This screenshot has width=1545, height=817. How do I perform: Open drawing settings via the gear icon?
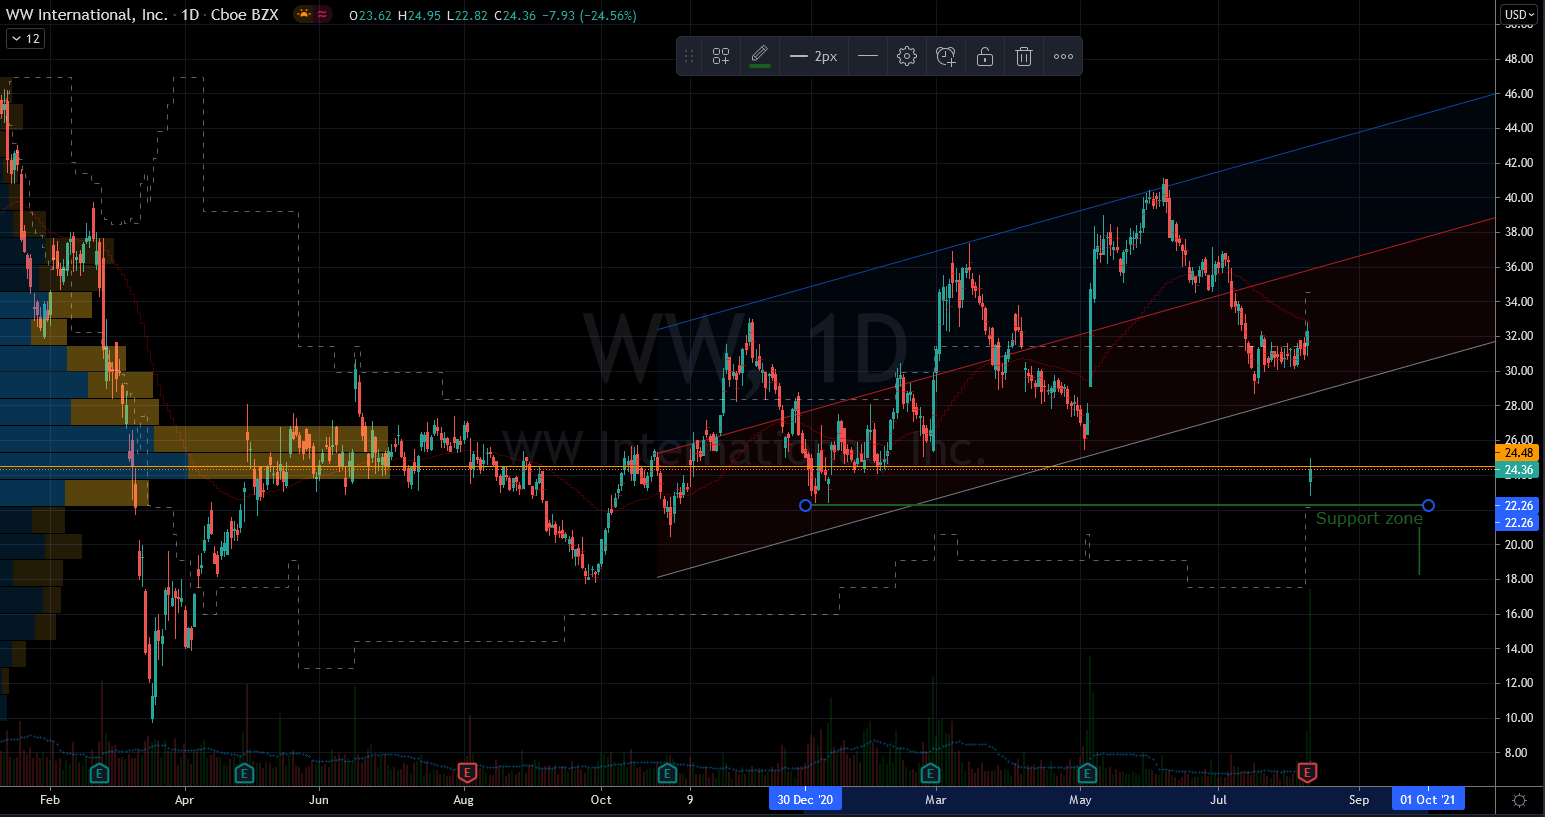pos(907,56)
